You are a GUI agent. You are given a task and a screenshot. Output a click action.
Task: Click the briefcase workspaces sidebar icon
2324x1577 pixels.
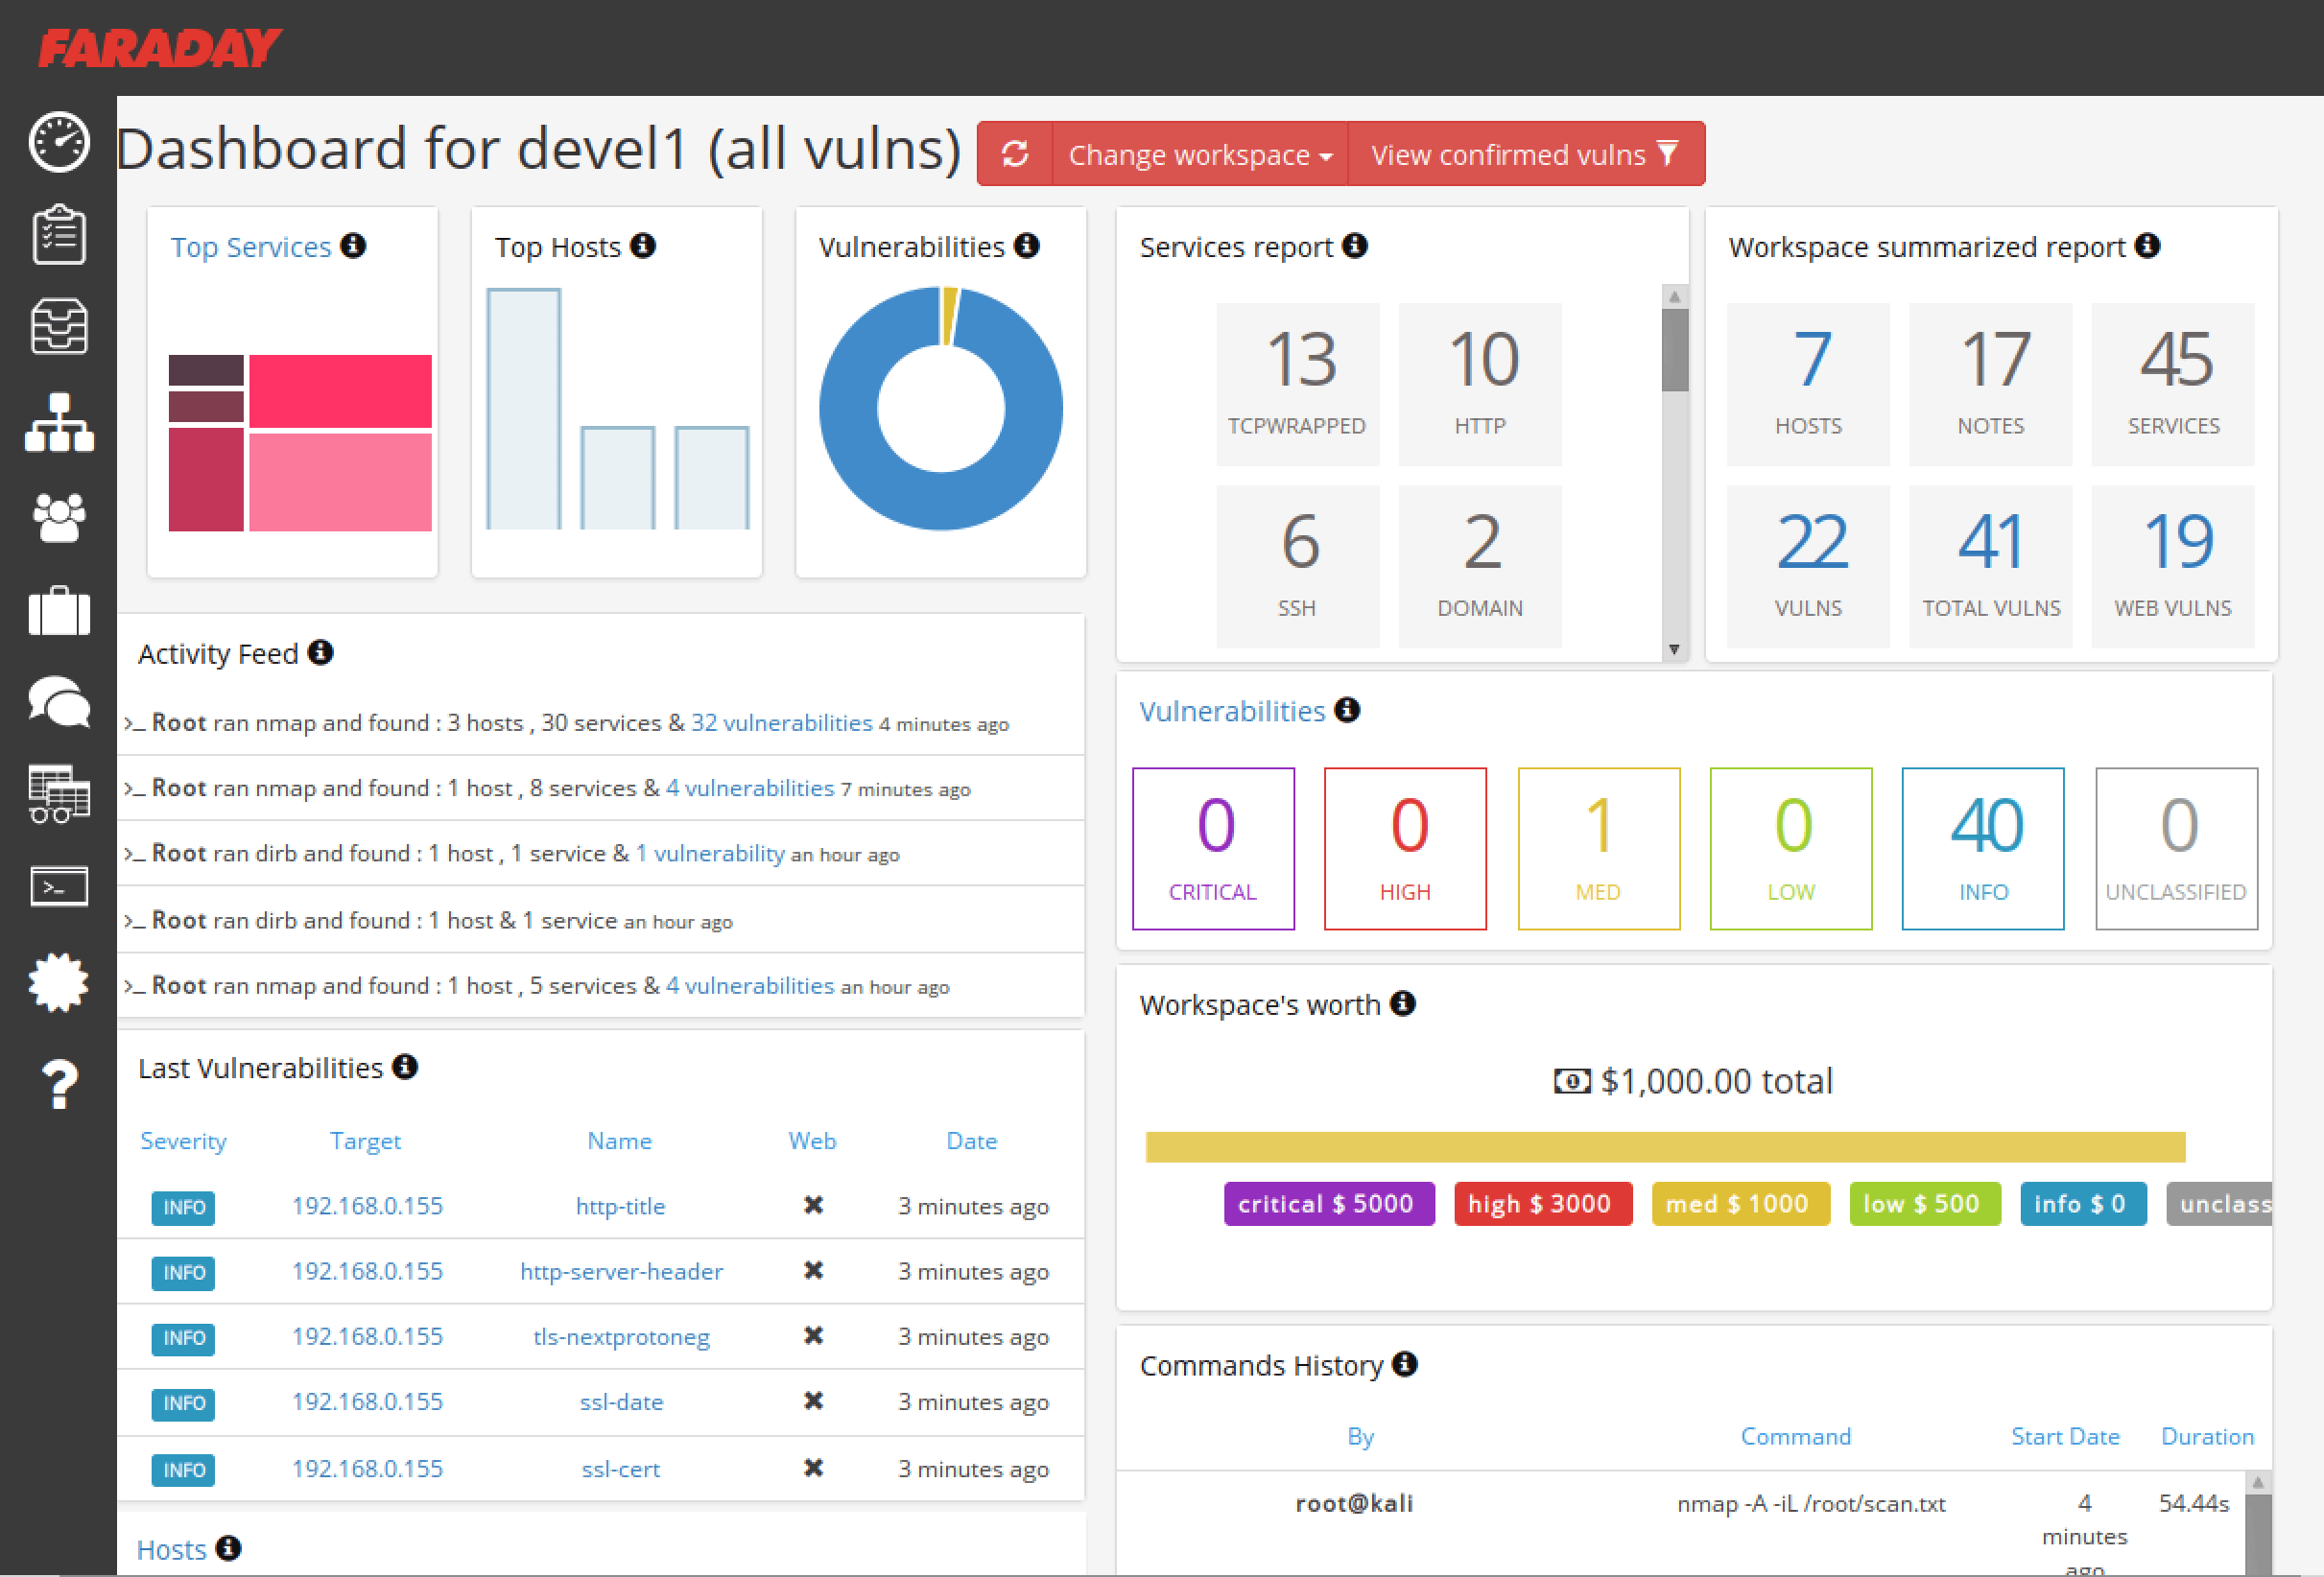(59, 610)
